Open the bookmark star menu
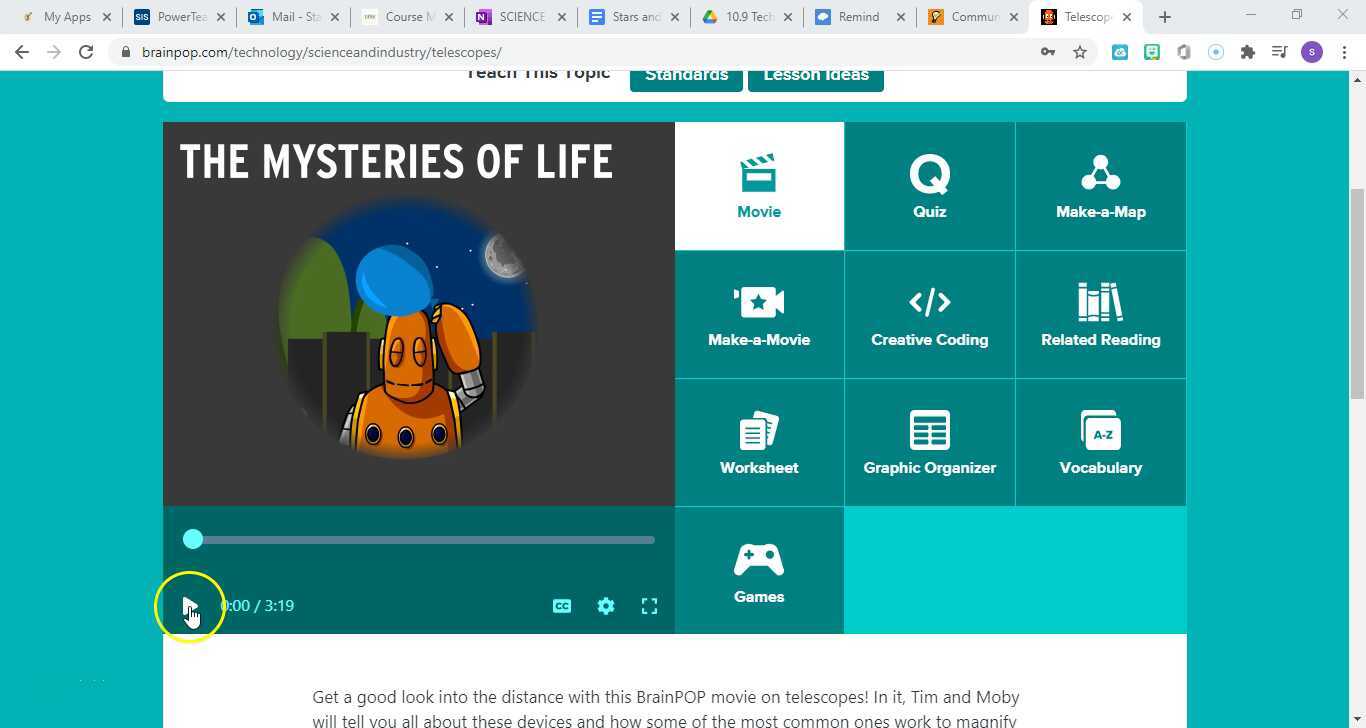1366x728 pixels. pyautogui.click(x=1080, y=51)
